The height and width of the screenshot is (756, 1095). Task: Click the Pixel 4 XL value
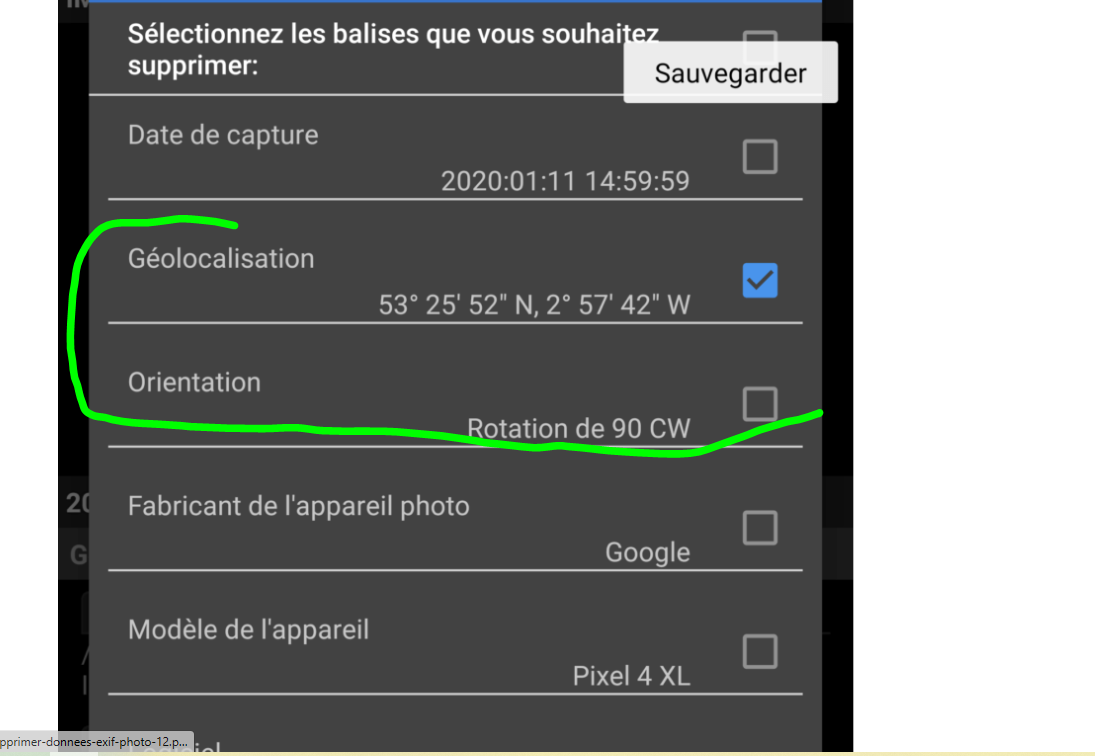(x=631, y=676)
